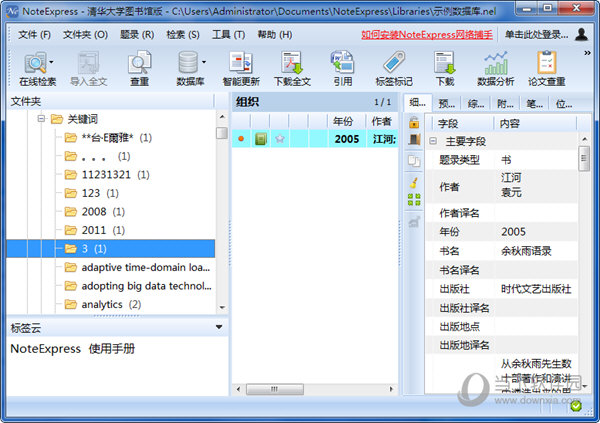Open the 文件 (F) menu
This screenshot has width=600, height=423.
pyautogui.click(x=34, y=35)
